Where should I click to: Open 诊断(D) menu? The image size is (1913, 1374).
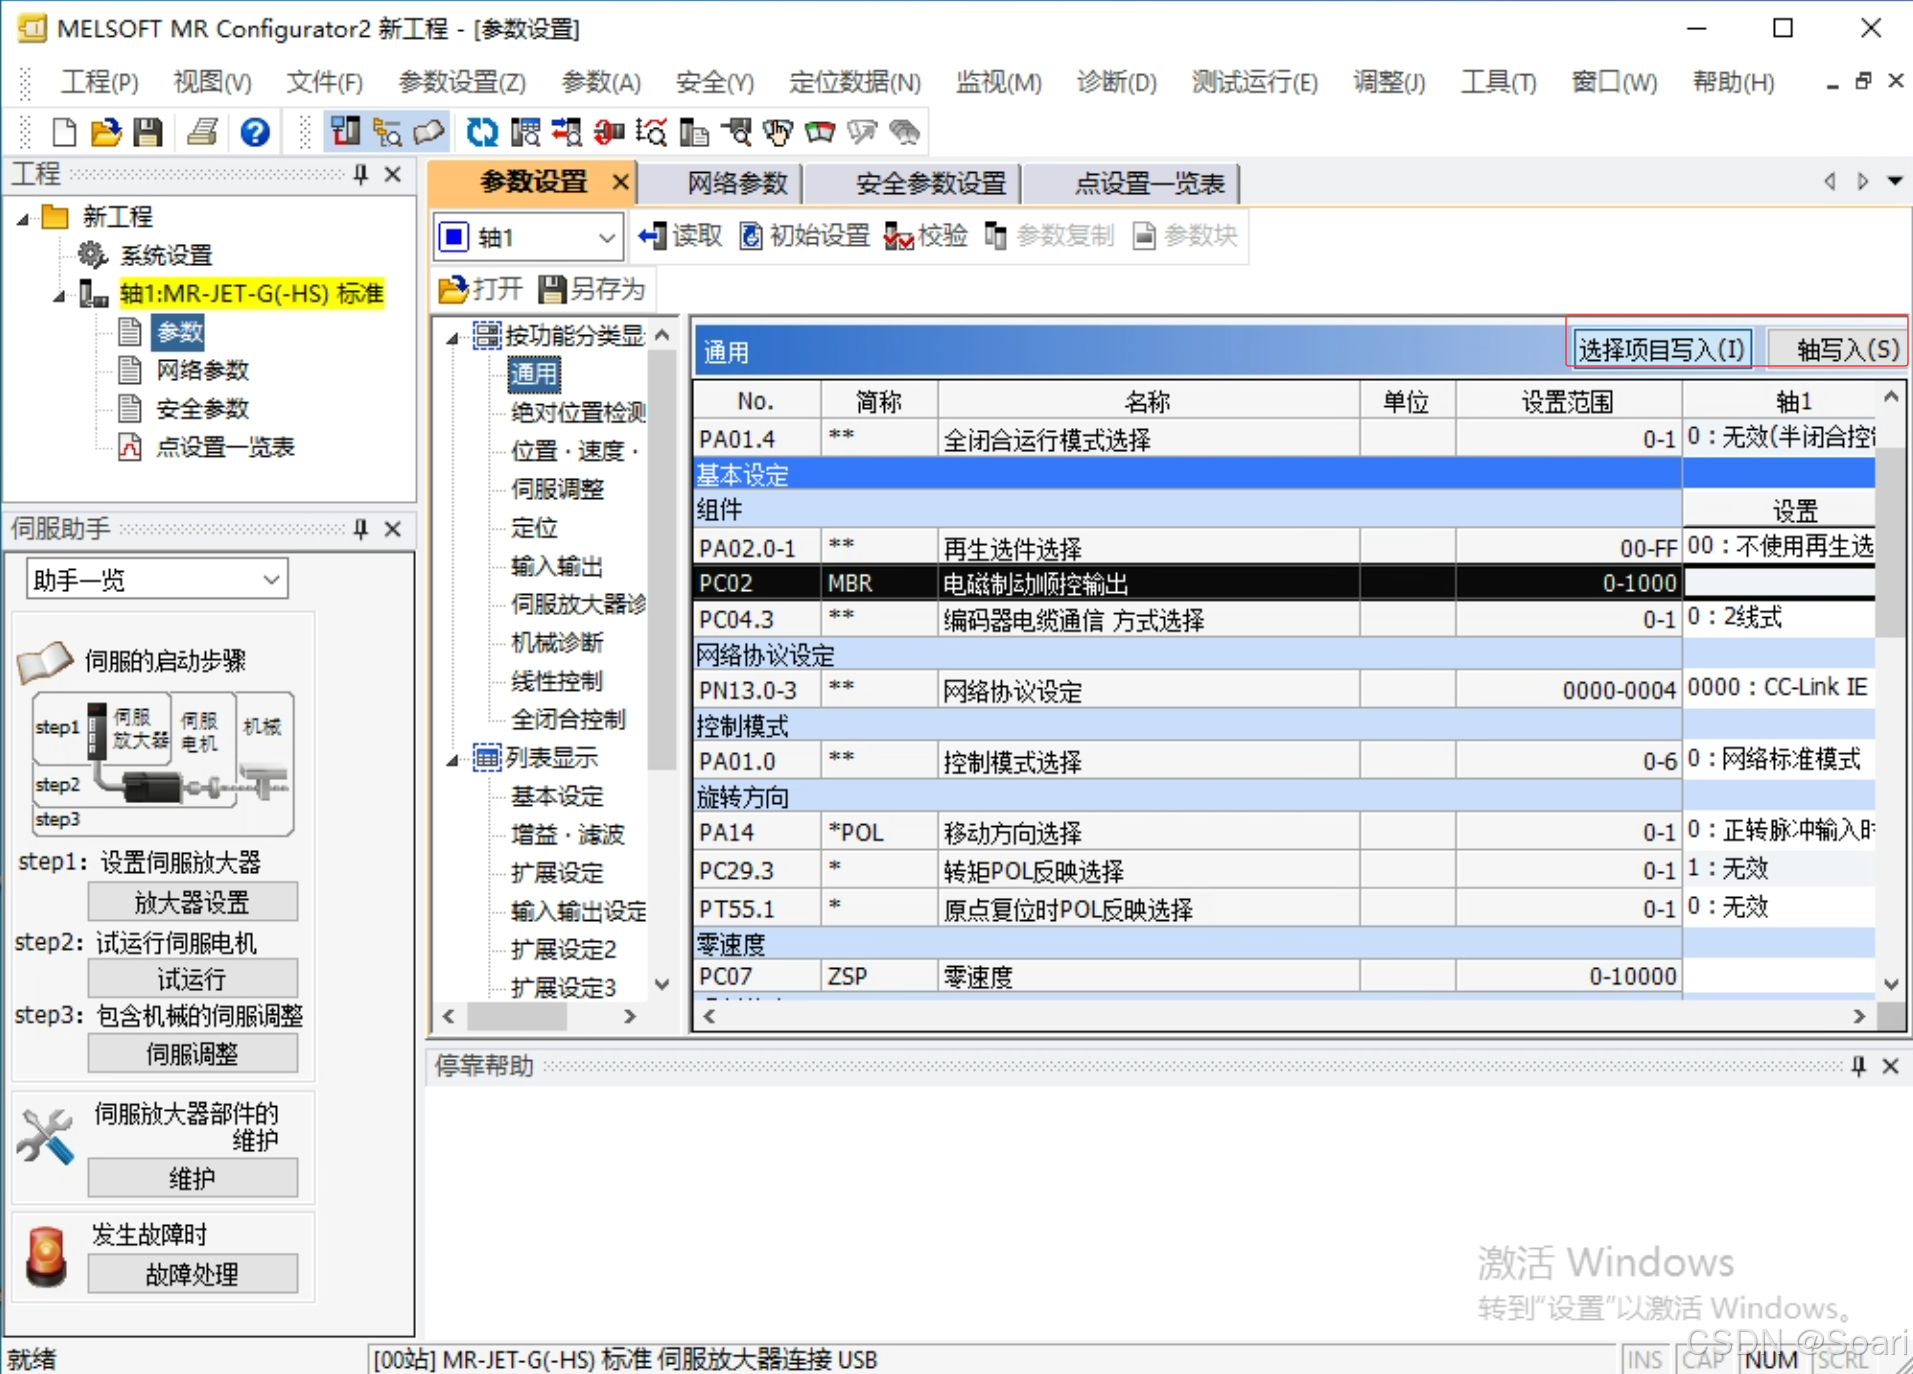point(1117,82)
